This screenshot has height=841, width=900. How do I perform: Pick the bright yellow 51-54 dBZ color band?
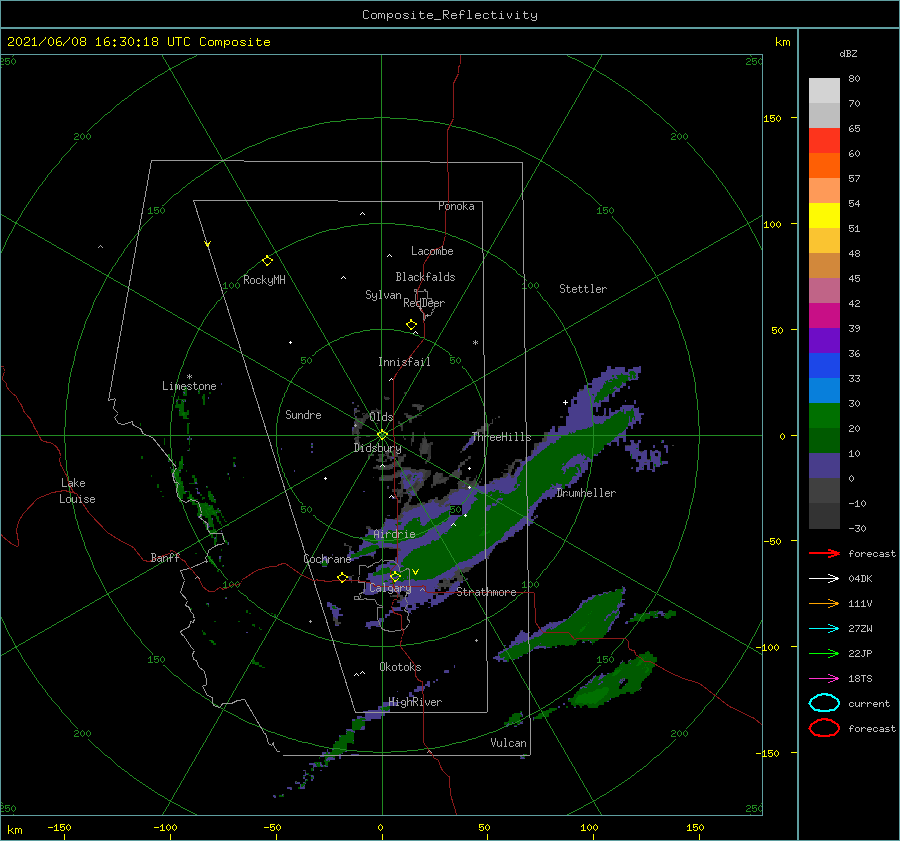click(x=824, y=216)
